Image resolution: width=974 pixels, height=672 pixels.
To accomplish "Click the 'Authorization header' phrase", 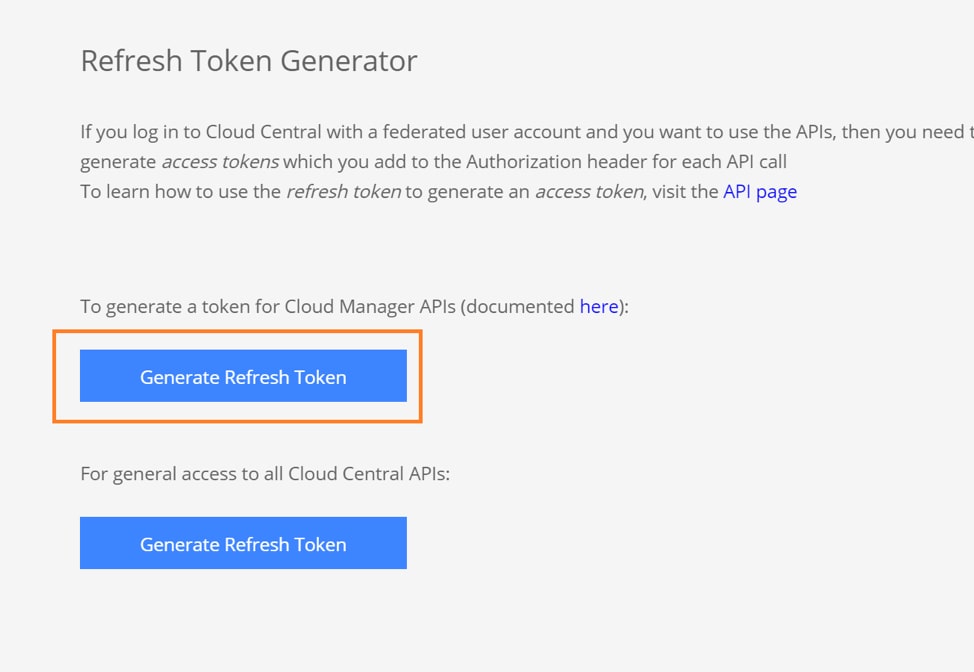I will [x=553, y=161].
